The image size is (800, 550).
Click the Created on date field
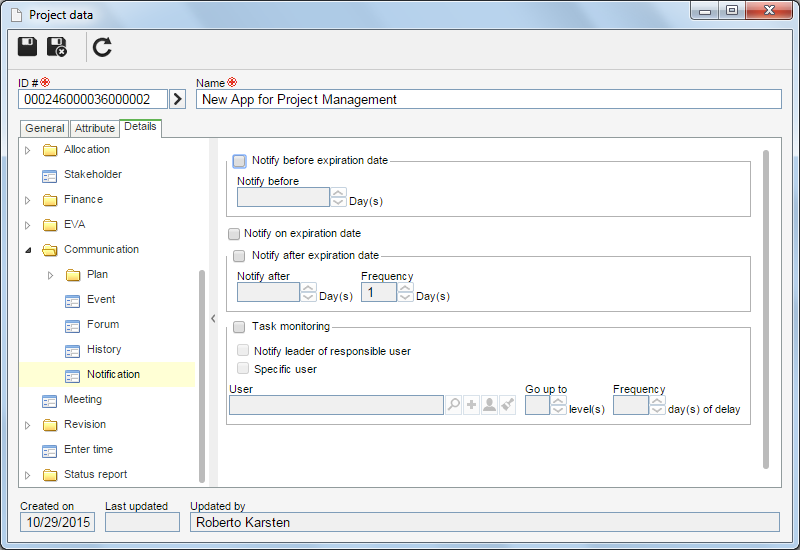point(58,522)
